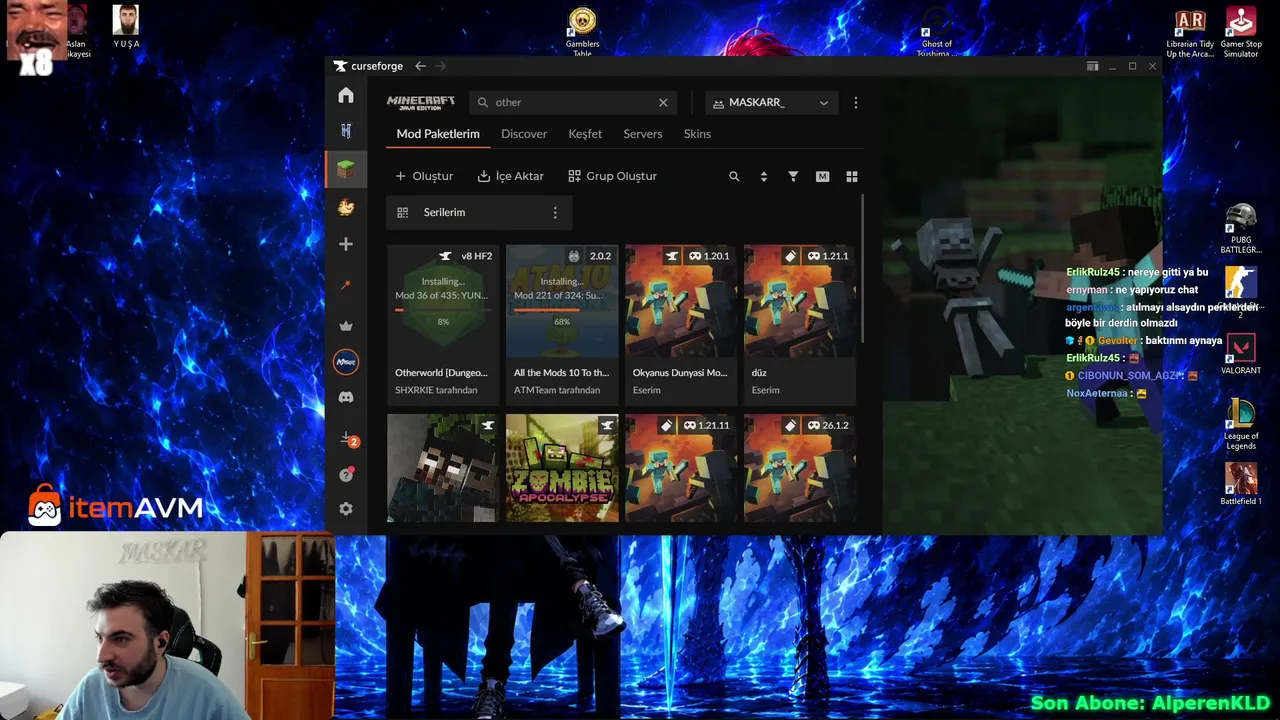Open the Otherworld [Dungeo... modpack card title

click(x=442, y=373)
